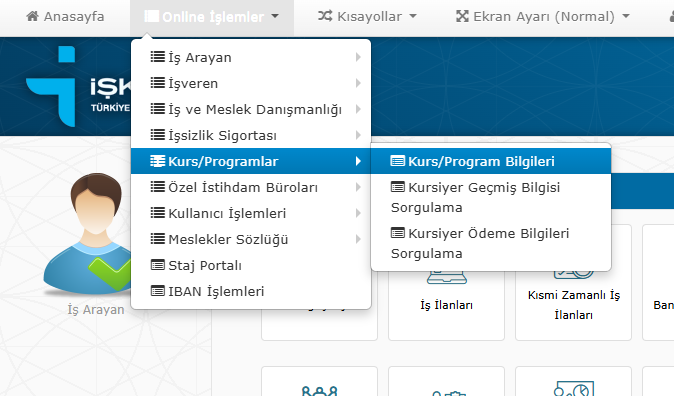Open Ekran Ayarı (Normal) dropdown caret
674x396 pixels.
pos(626,16)
